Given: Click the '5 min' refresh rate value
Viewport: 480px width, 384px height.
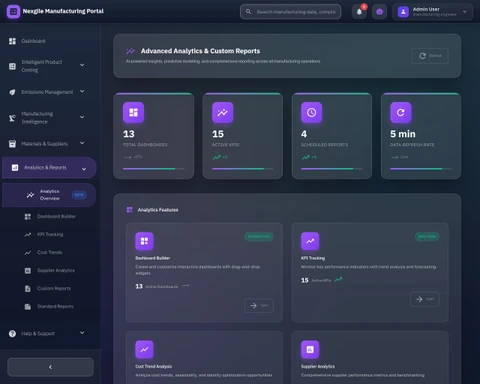Looking at the screenshot, I should (403, 134).
